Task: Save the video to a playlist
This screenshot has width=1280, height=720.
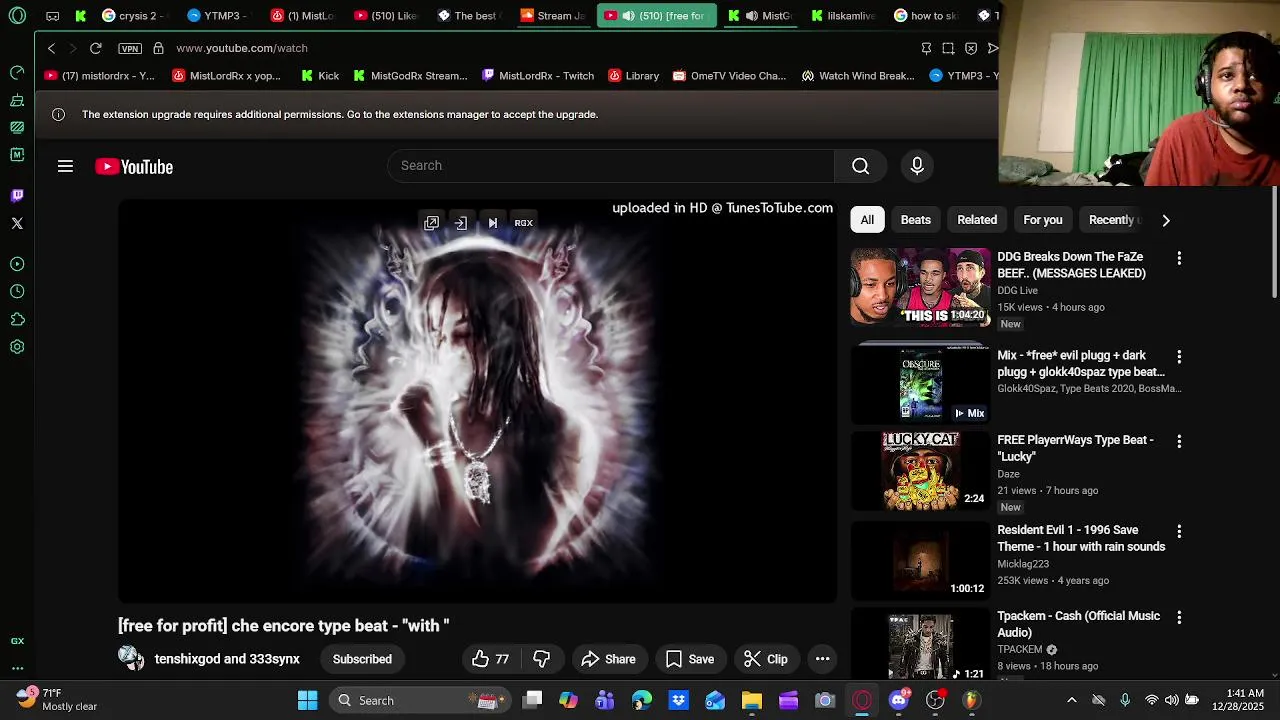Action: (x=690, y=659)
